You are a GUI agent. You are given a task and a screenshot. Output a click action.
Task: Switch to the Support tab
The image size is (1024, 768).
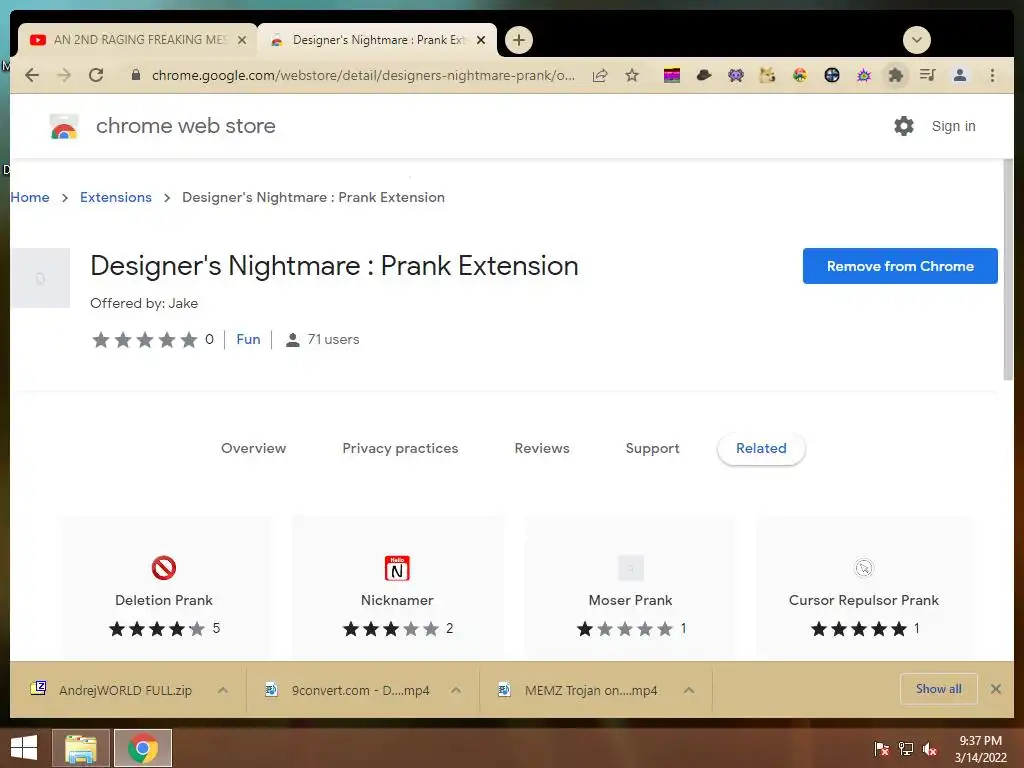pyautogui.click(x=652, y=448)
